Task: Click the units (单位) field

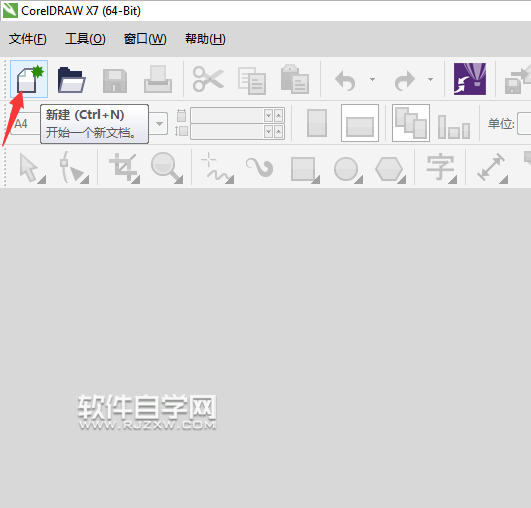Action: coord(524,124)
